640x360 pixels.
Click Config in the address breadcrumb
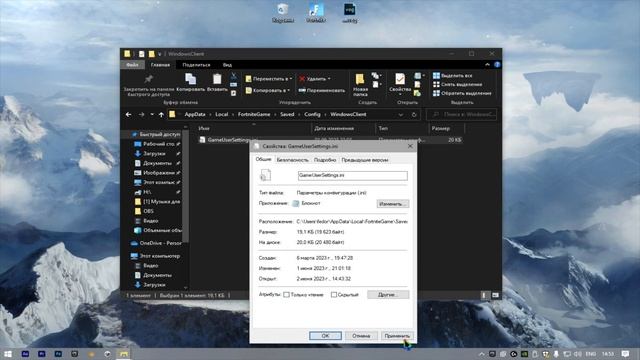point(312,115)
